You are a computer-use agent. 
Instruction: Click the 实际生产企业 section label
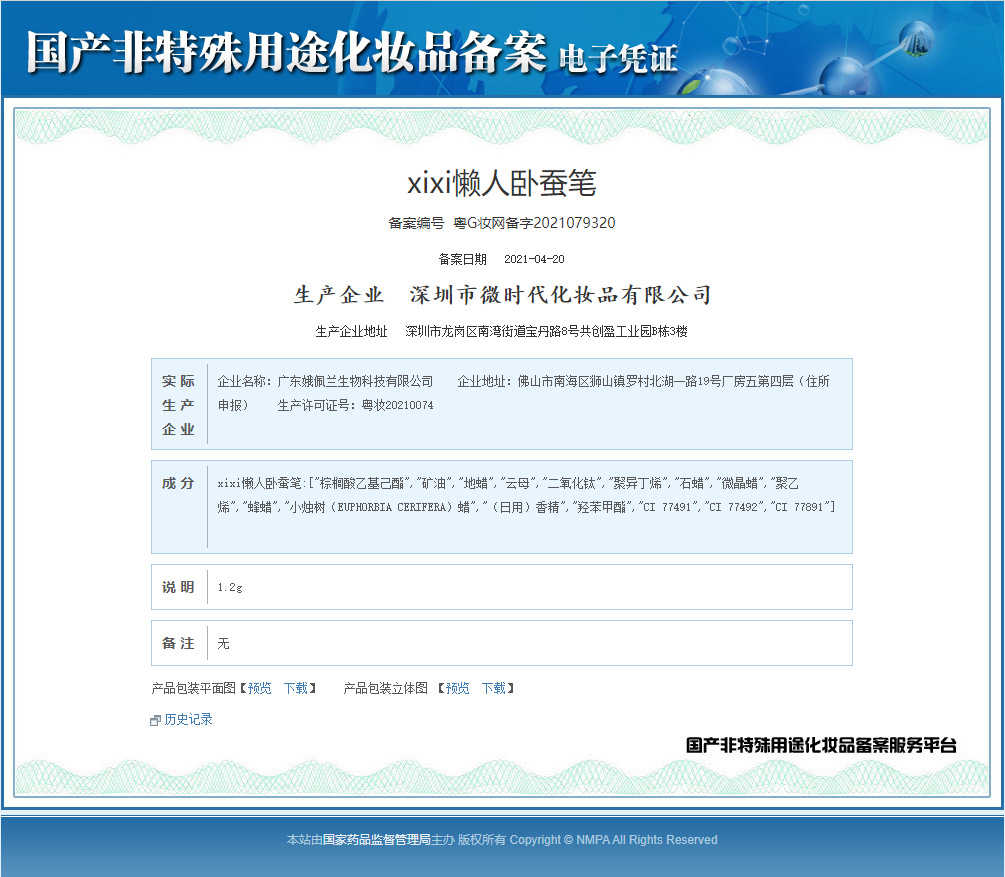178,405
